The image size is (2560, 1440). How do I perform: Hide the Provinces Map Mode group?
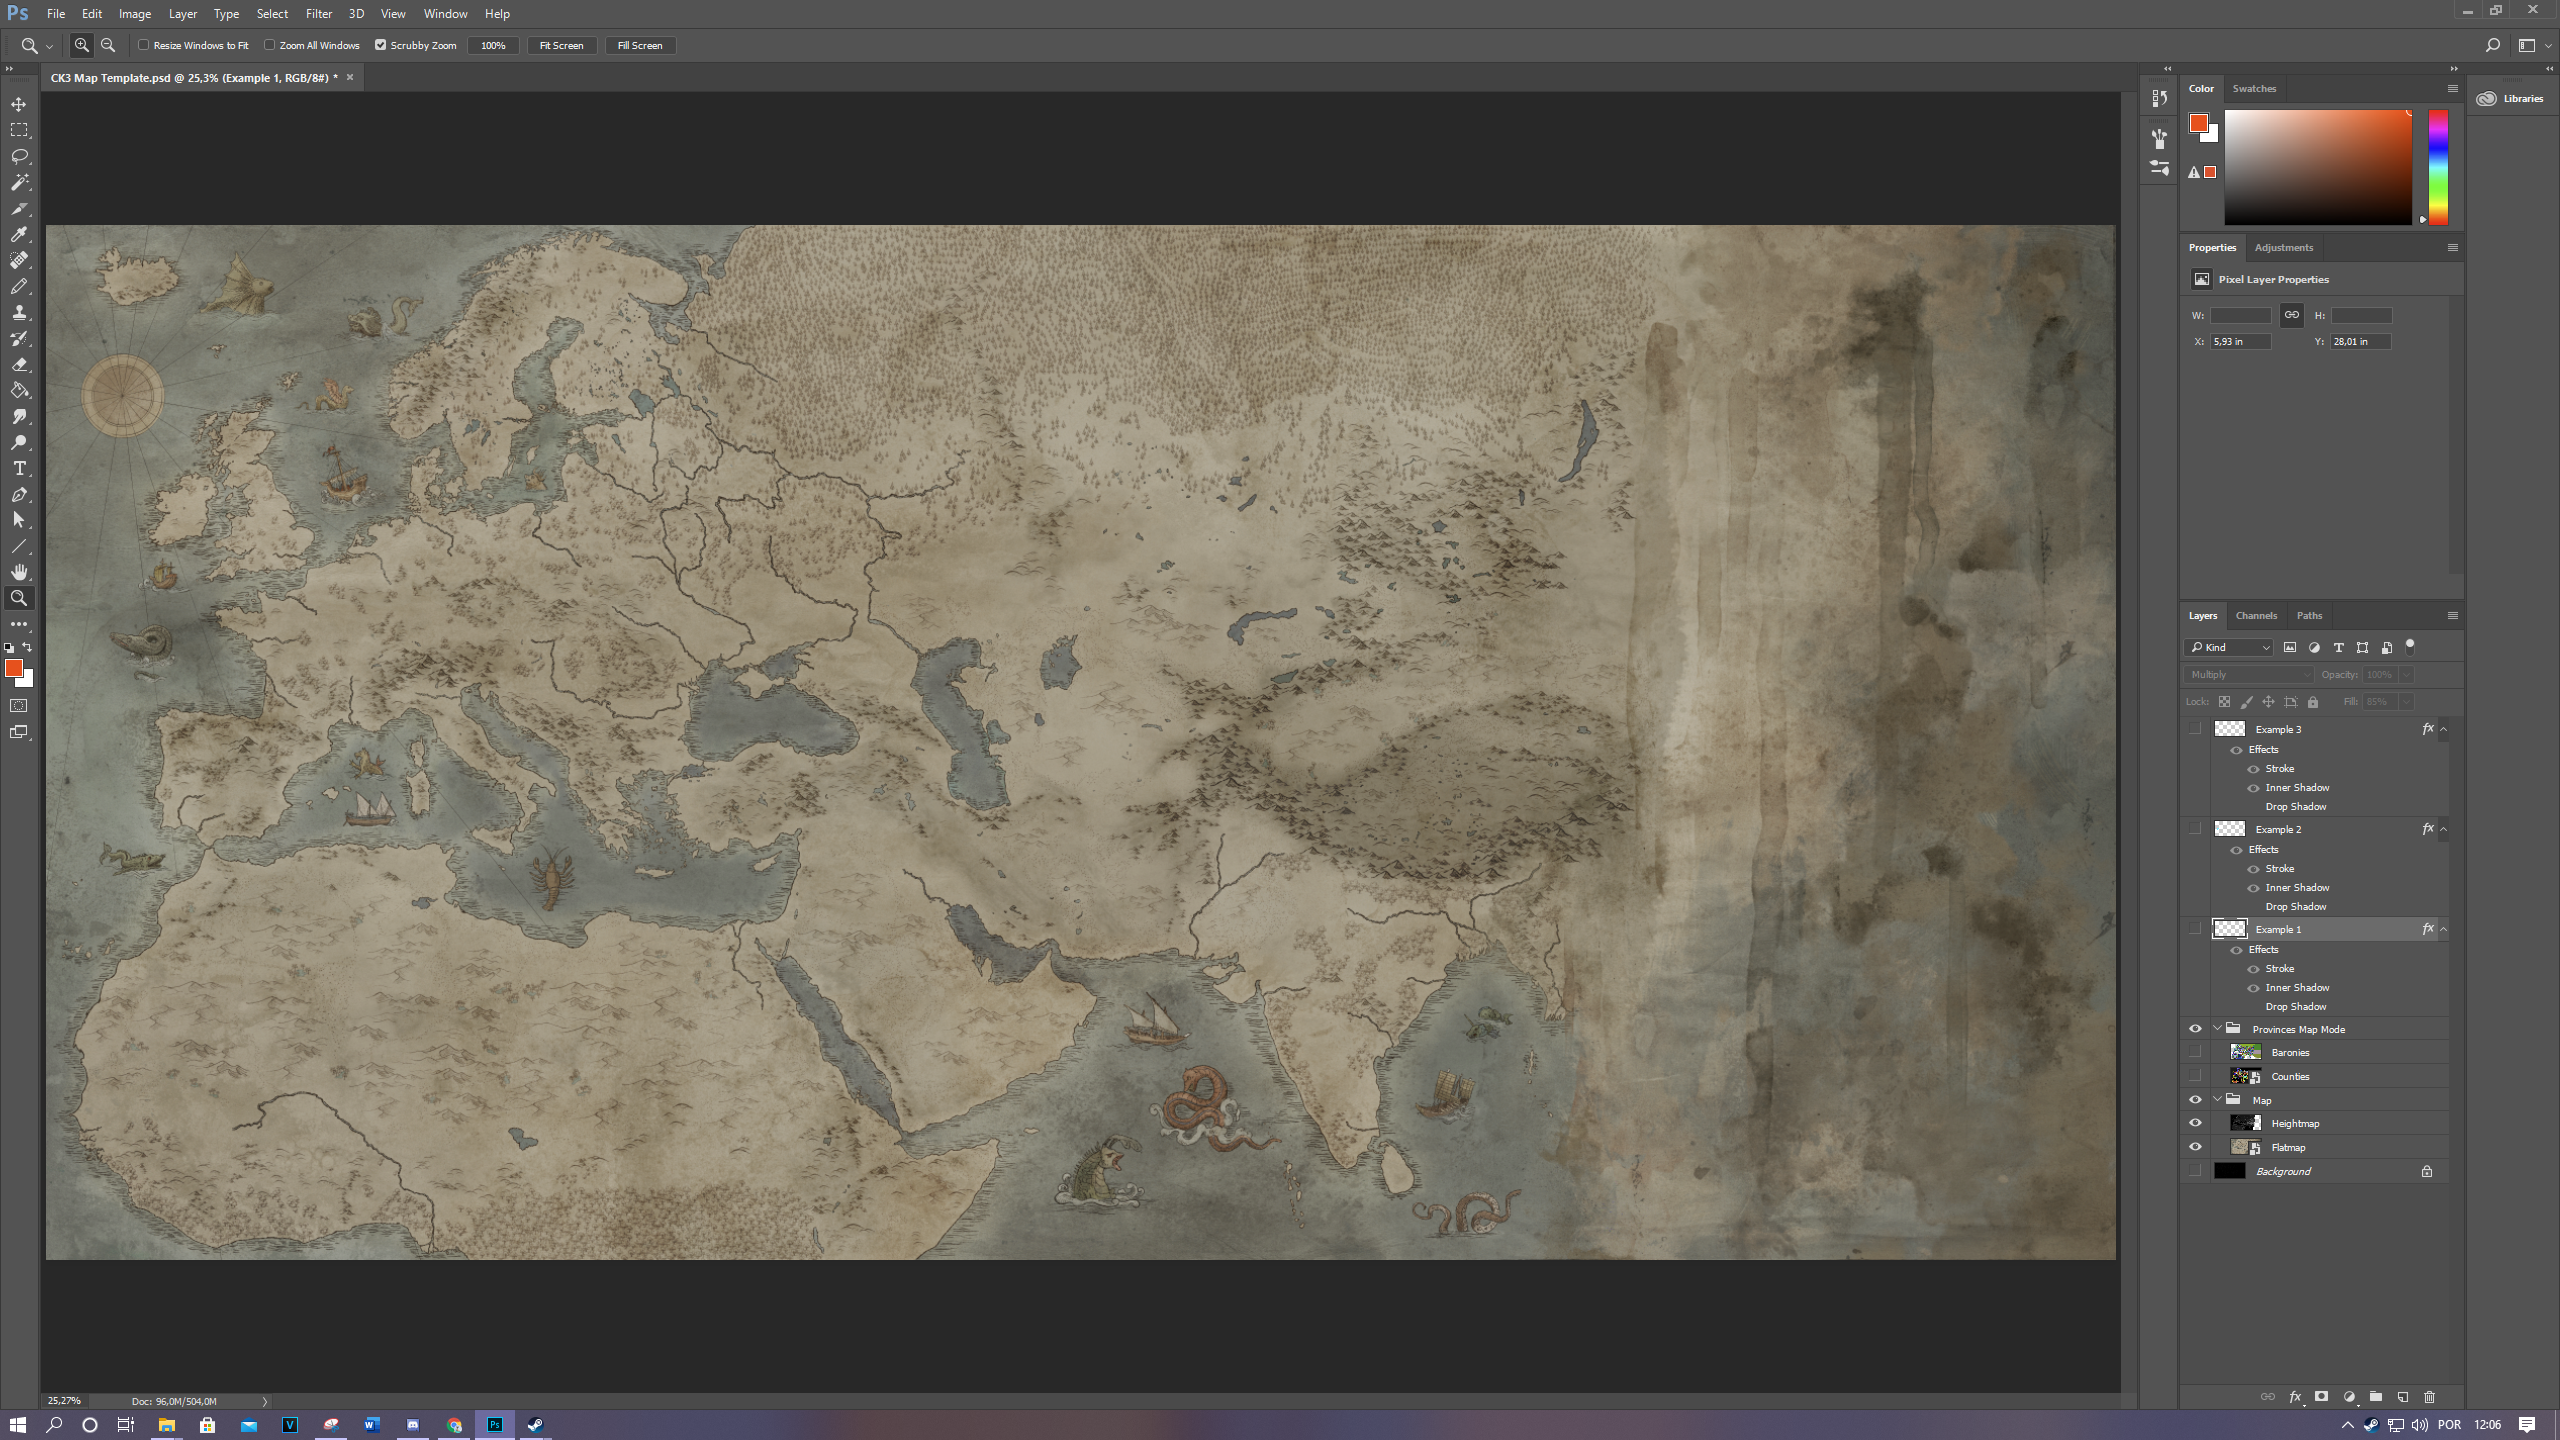click(x=2195, y=1029)
